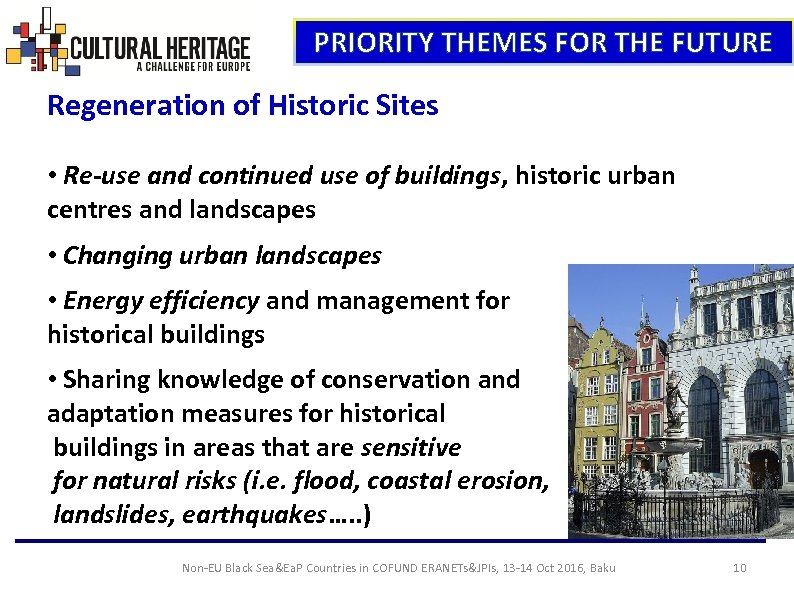
Task: Click the 'landslides, earthquakes.....)' line
Action: point(212,514)
